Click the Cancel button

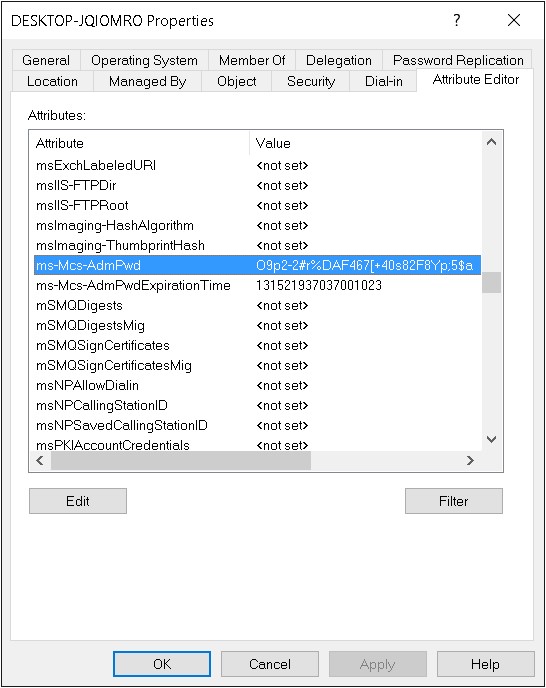pyautogui.click(x=270, y=664)
